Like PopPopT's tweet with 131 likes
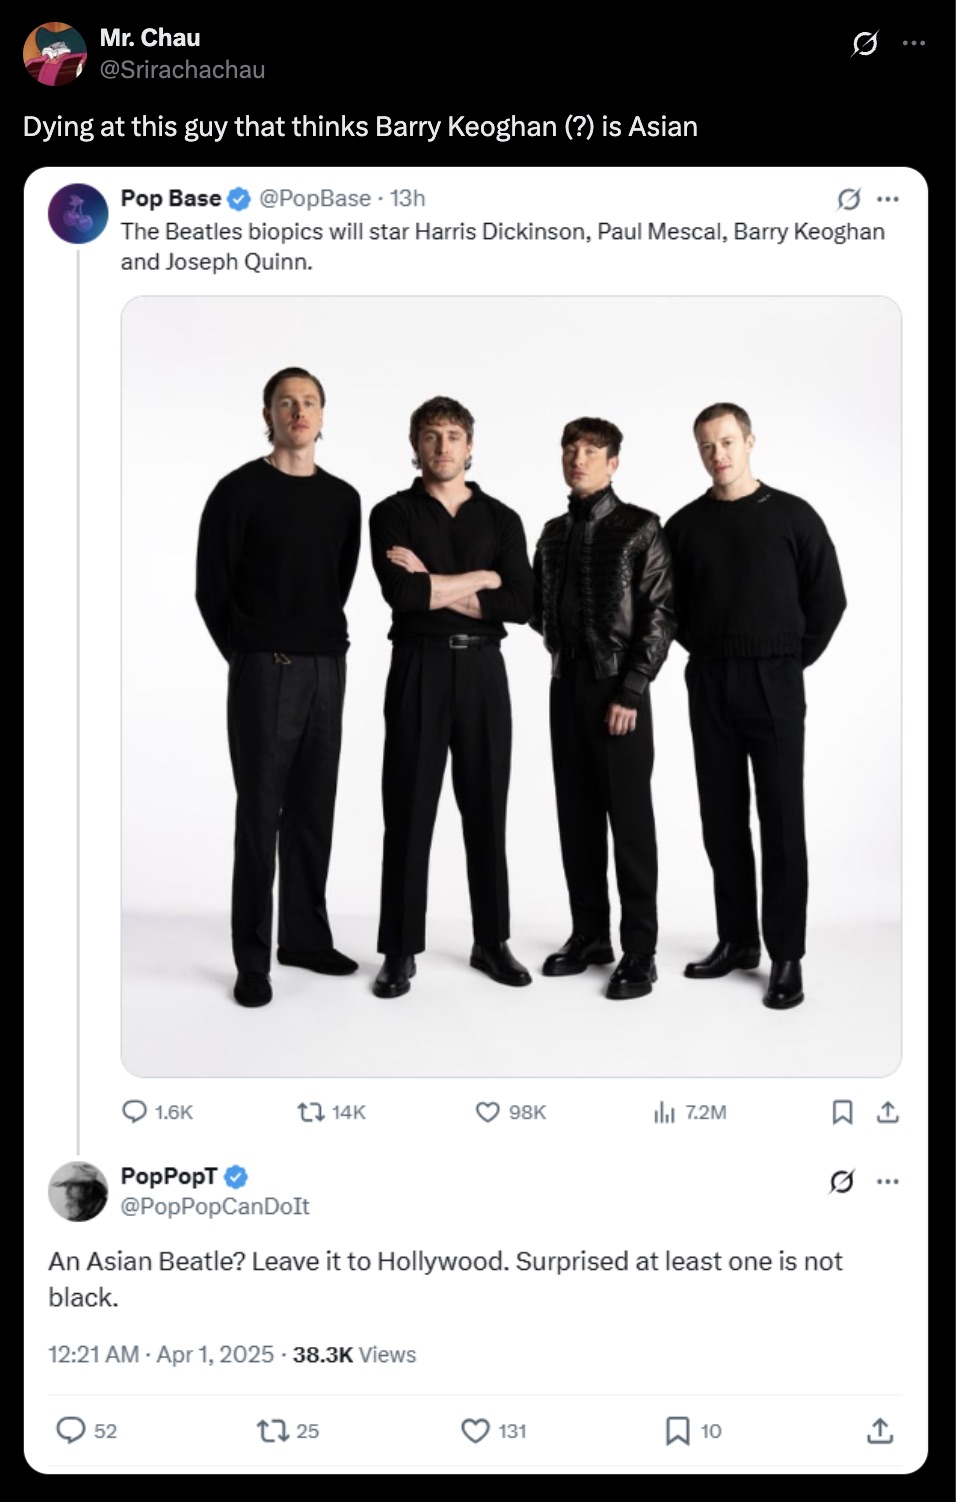Image resolution: width=956 pixels, height=1502 pixels. [475, 1431]
